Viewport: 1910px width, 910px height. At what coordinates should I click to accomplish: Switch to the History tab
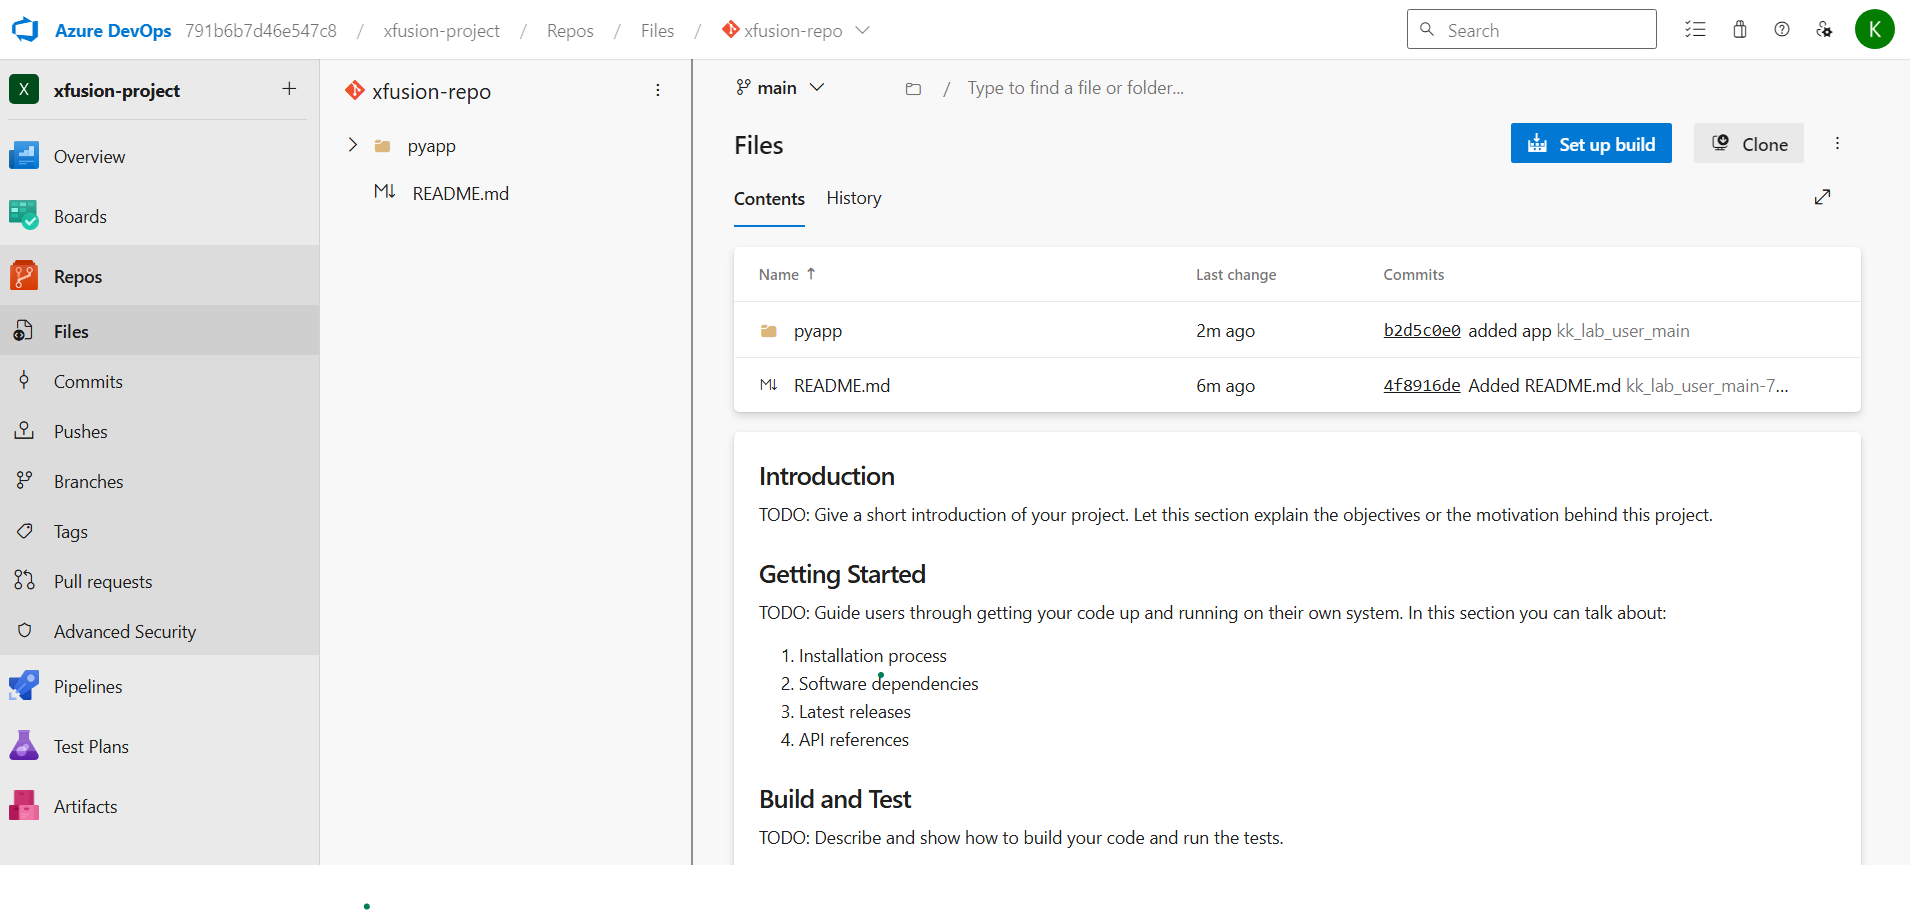pos(854,198)
